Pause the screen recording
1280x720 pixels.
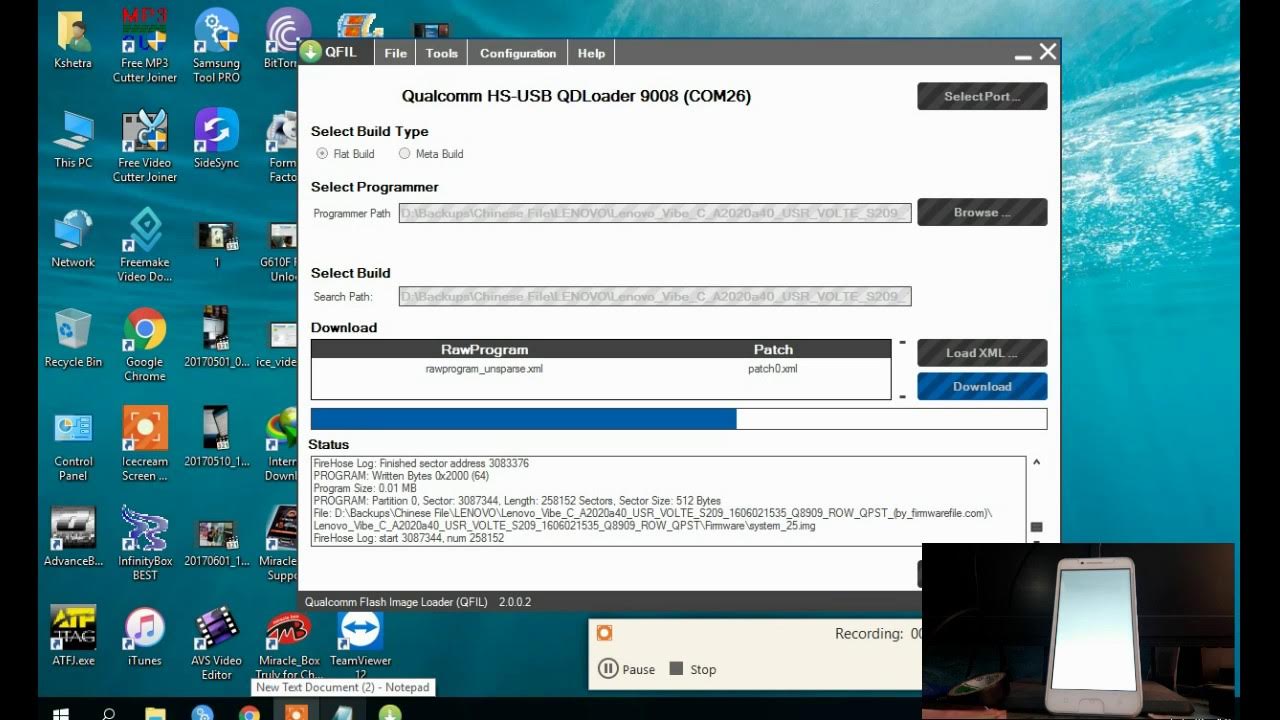pos(626,669)
